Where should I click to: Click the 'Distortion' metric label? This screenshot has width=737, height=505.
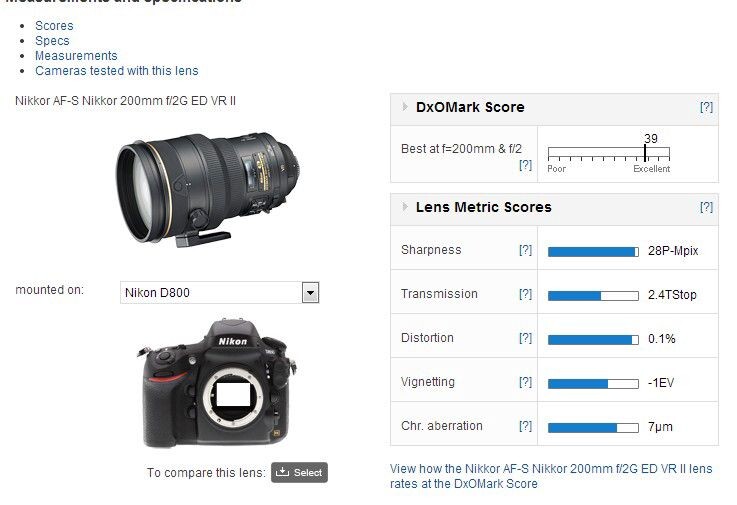click(x=427, y=338)
